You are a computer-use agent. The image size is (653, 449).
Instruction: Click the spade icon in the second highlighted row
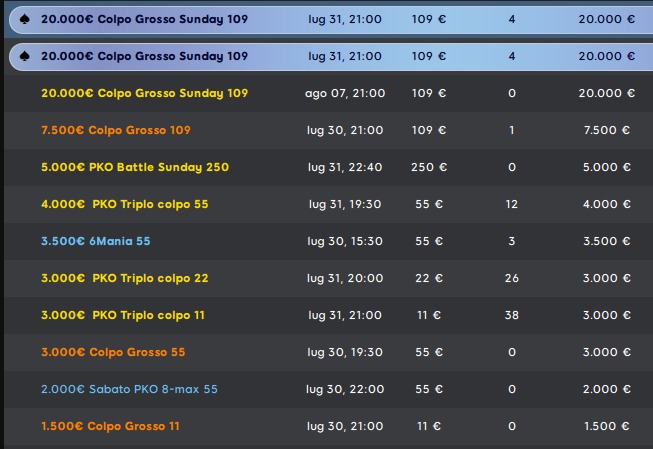click(x=25, y=56)
